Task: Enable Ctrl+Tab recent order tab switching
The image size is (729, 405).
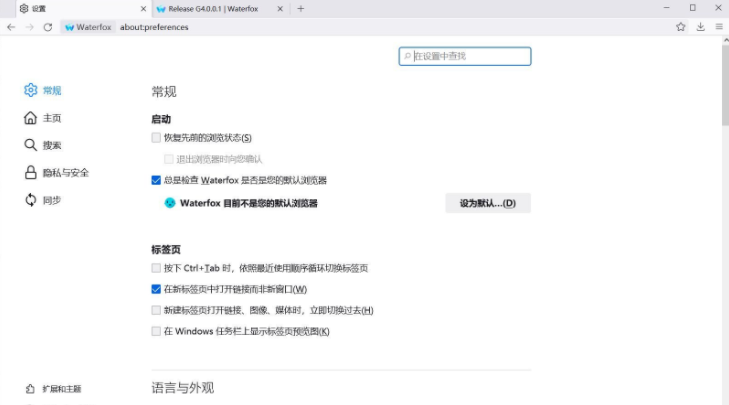Action: pos(156,268)
